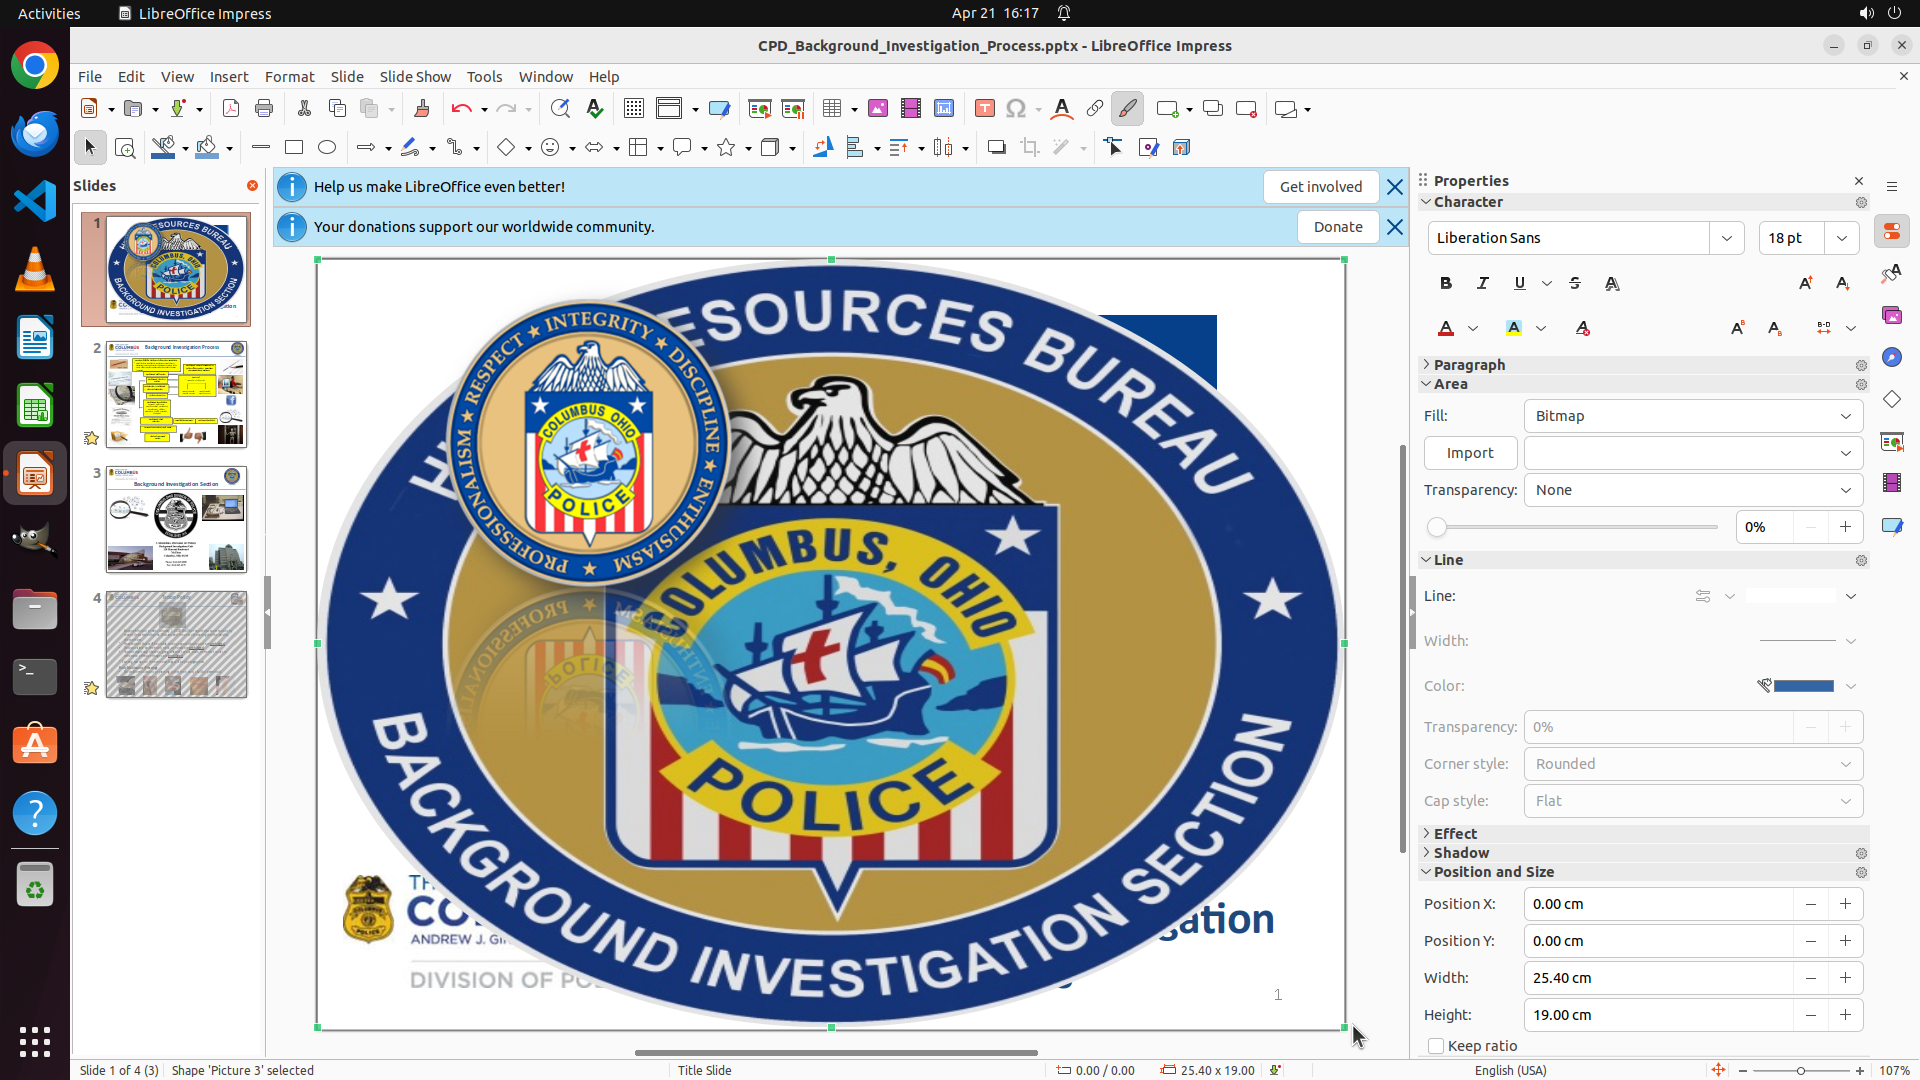
Task: Click the Export as PDF icon
Action: [231, 109]
